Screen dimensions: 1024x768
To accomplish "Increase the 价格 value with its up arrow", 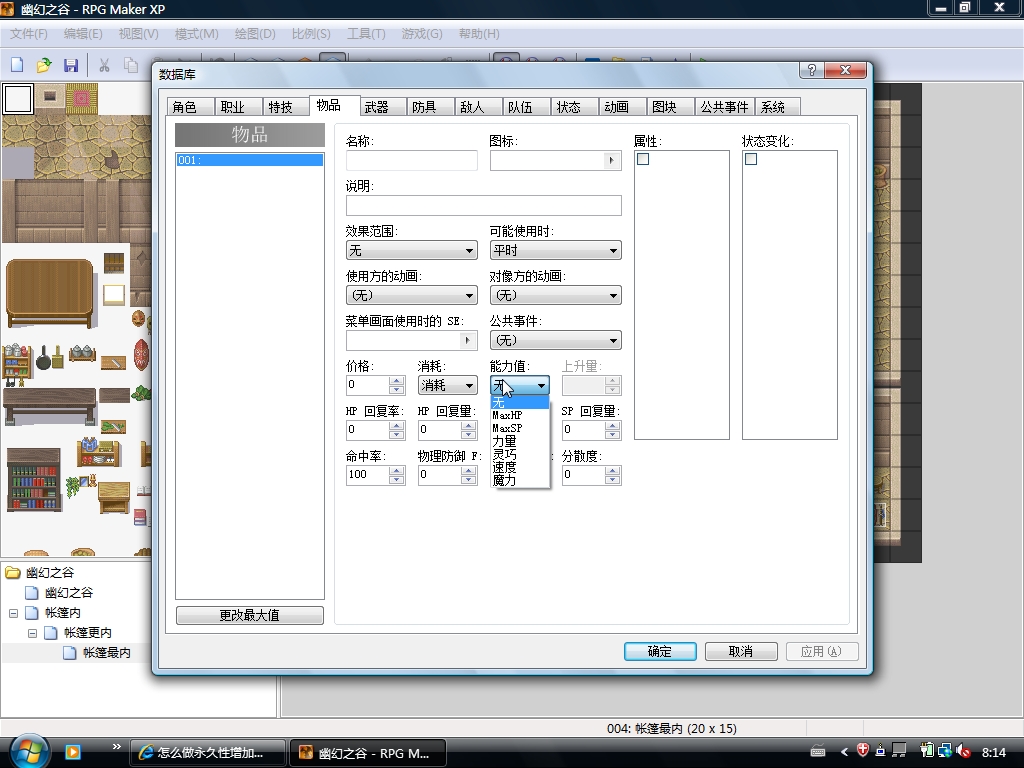I will tap(396, 380).
